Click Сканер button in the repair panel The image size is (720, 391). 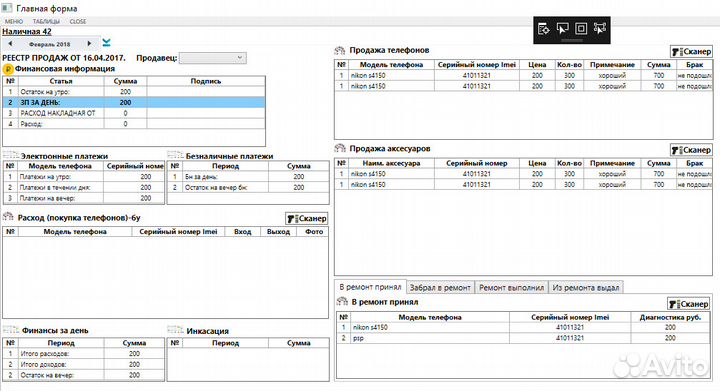[x=688, y=304]
